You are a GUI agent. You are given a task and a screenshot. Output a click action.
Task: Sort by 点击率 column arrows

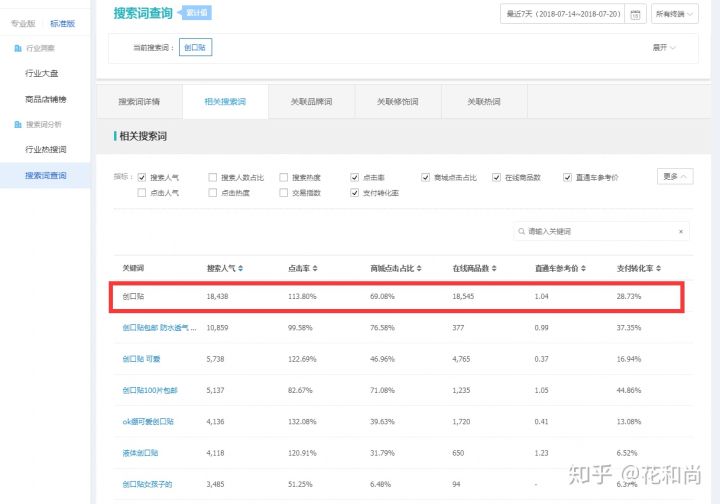(x=314, y=269)
